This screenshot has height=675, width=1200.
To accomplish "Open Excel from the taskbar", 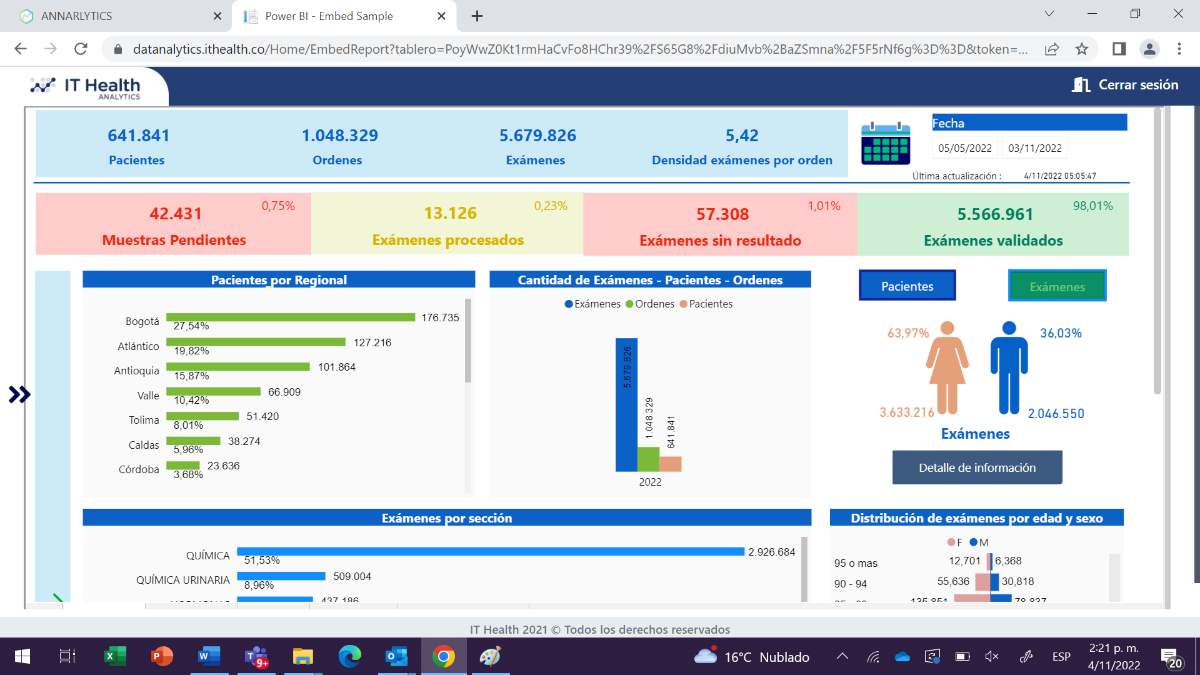I will pyautogui.click(x=115, y=656).
